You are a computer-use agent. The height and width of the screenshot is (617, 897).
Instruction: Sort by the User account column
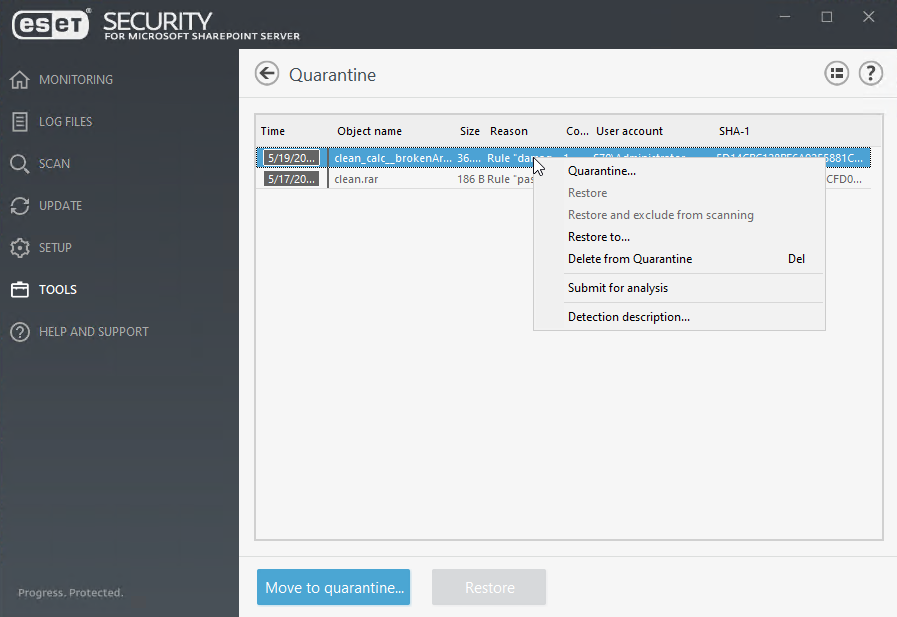(x=629, y=131)
